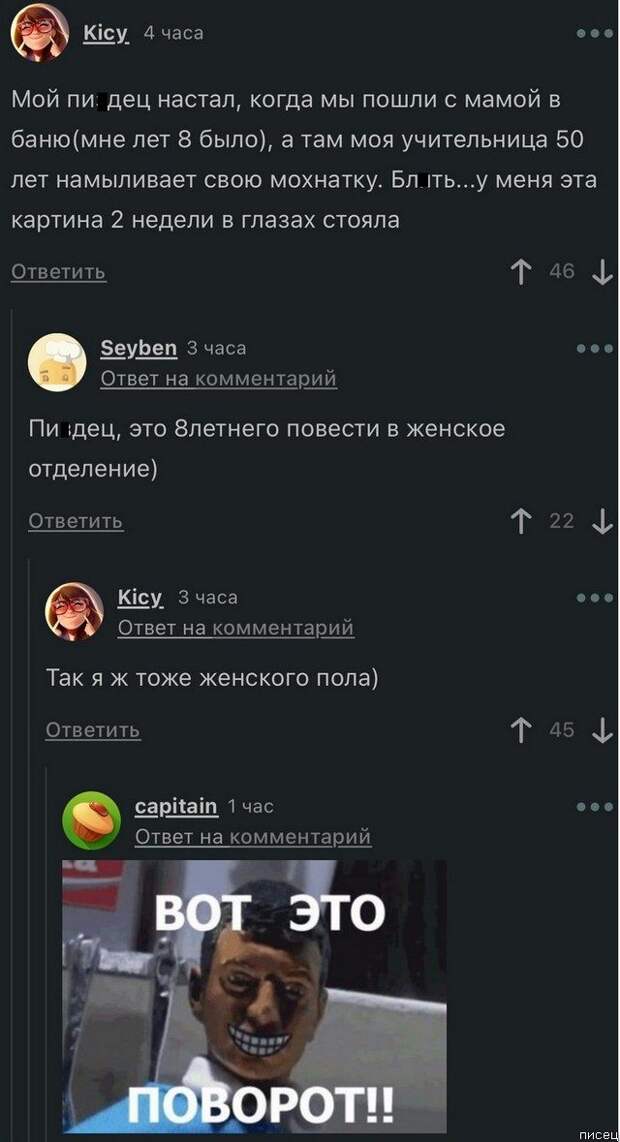This screenshot has width=620, height=1142.
Task: Open Seyben's chef-hat avatar
Action: [58, 363]
